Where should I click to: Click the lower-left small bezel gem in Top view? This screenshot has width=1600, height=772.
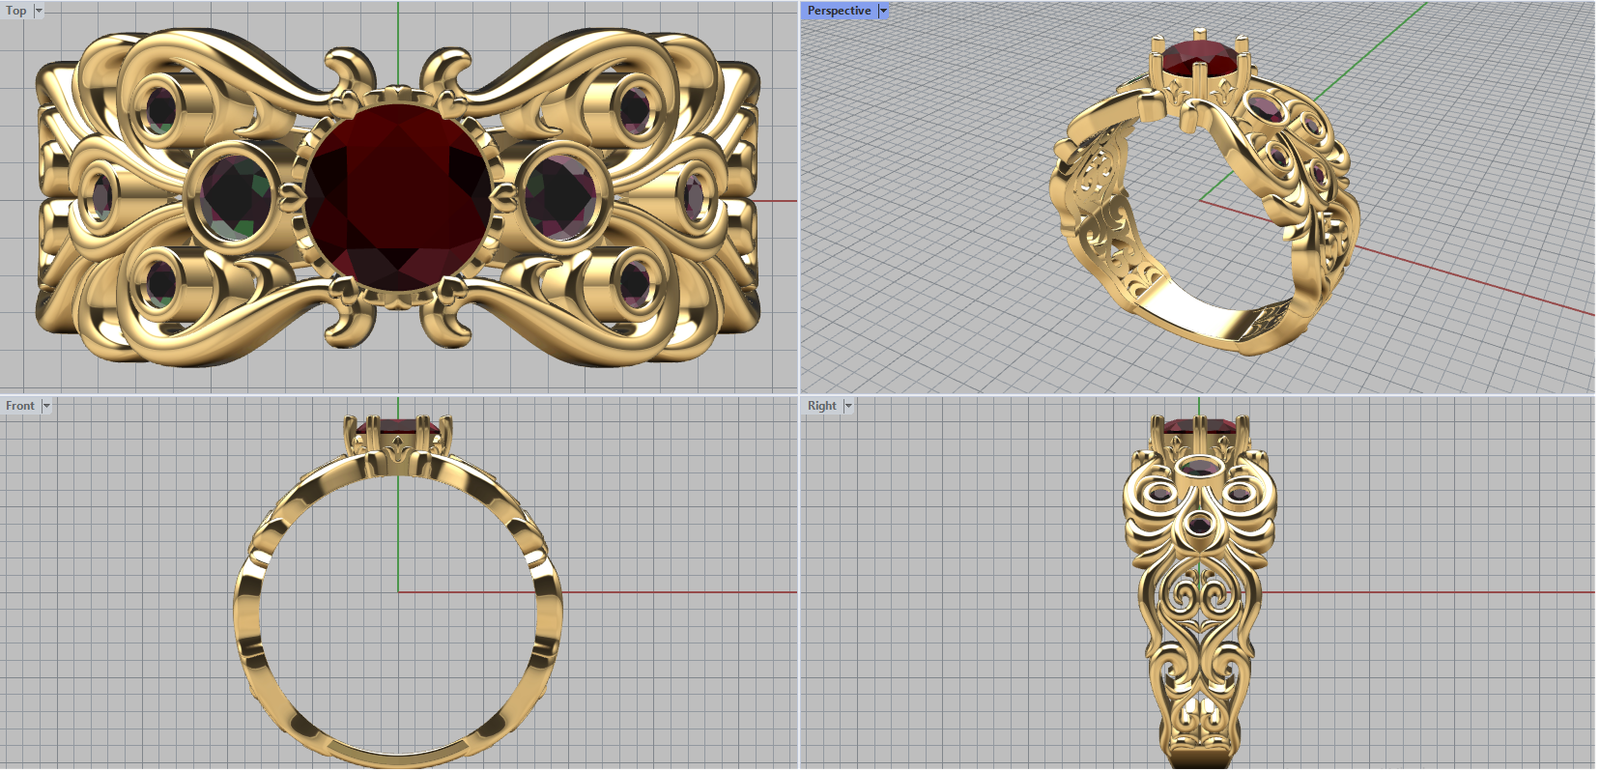coord(160,282)
